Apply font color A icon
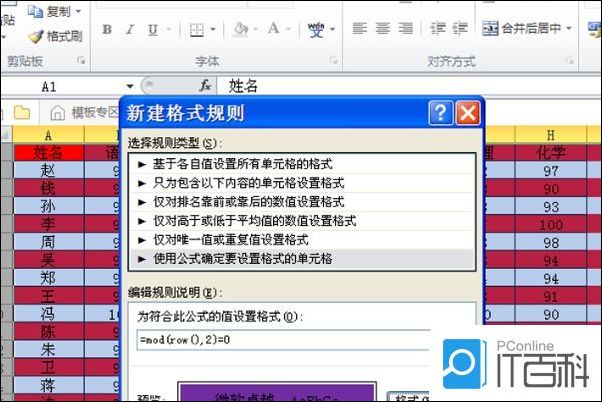 tap(274, 29)
